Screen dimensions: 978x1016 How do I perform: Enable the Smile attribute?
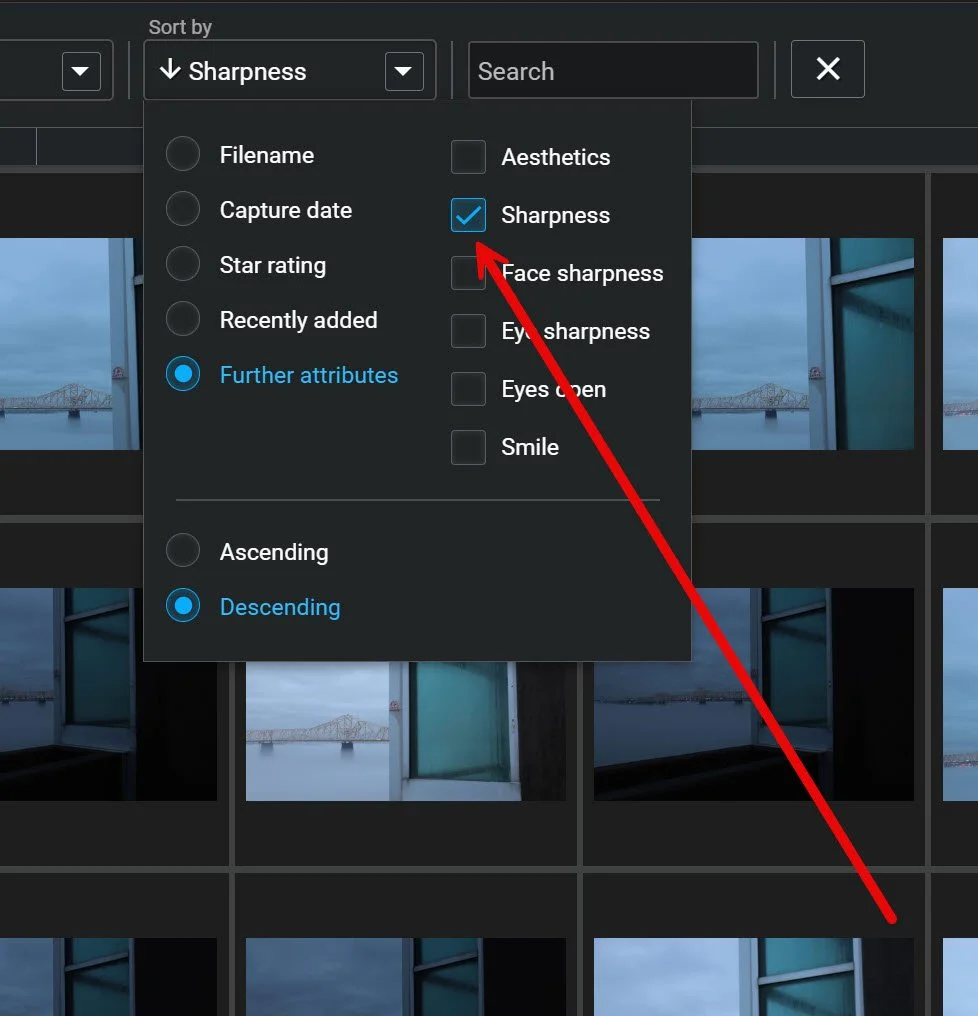pos(468,447)
